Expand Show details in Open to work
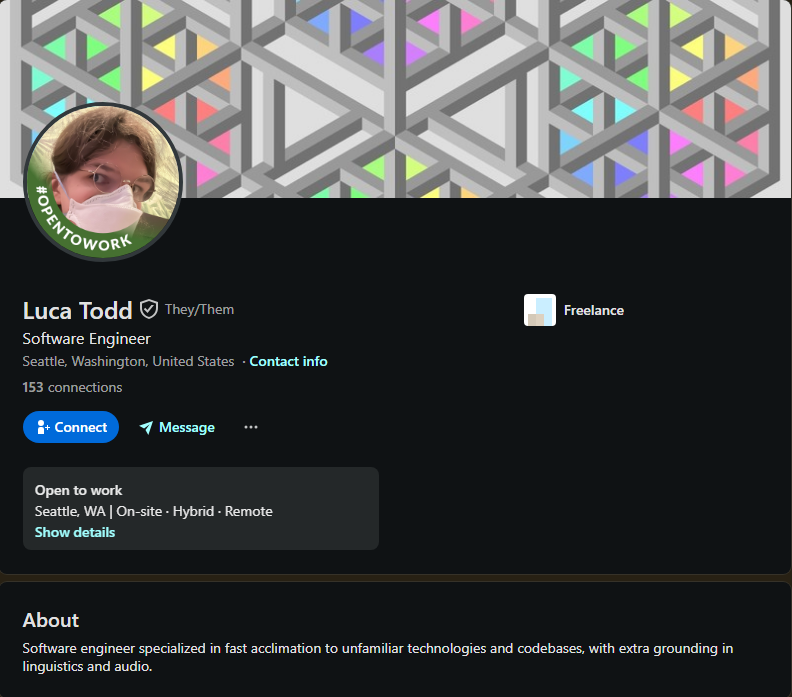 (75, 532)
